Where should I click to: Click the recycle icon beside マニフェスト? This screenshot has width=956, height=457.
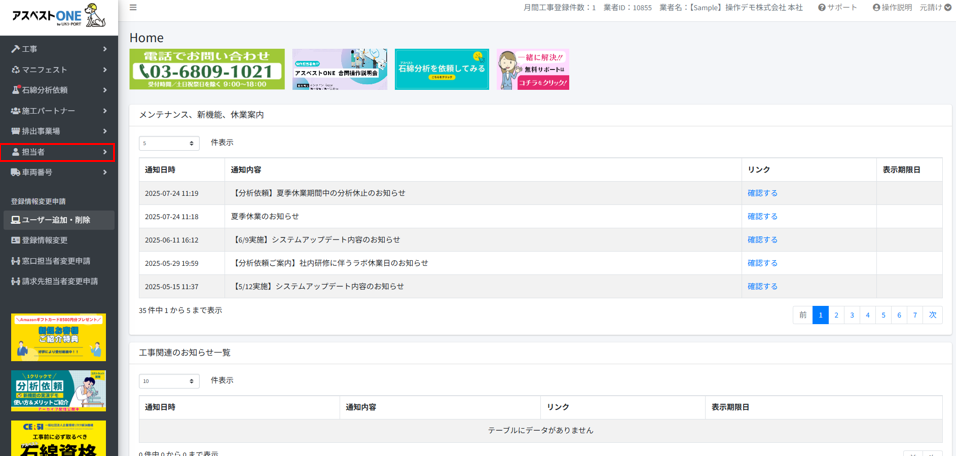(15, 70)
